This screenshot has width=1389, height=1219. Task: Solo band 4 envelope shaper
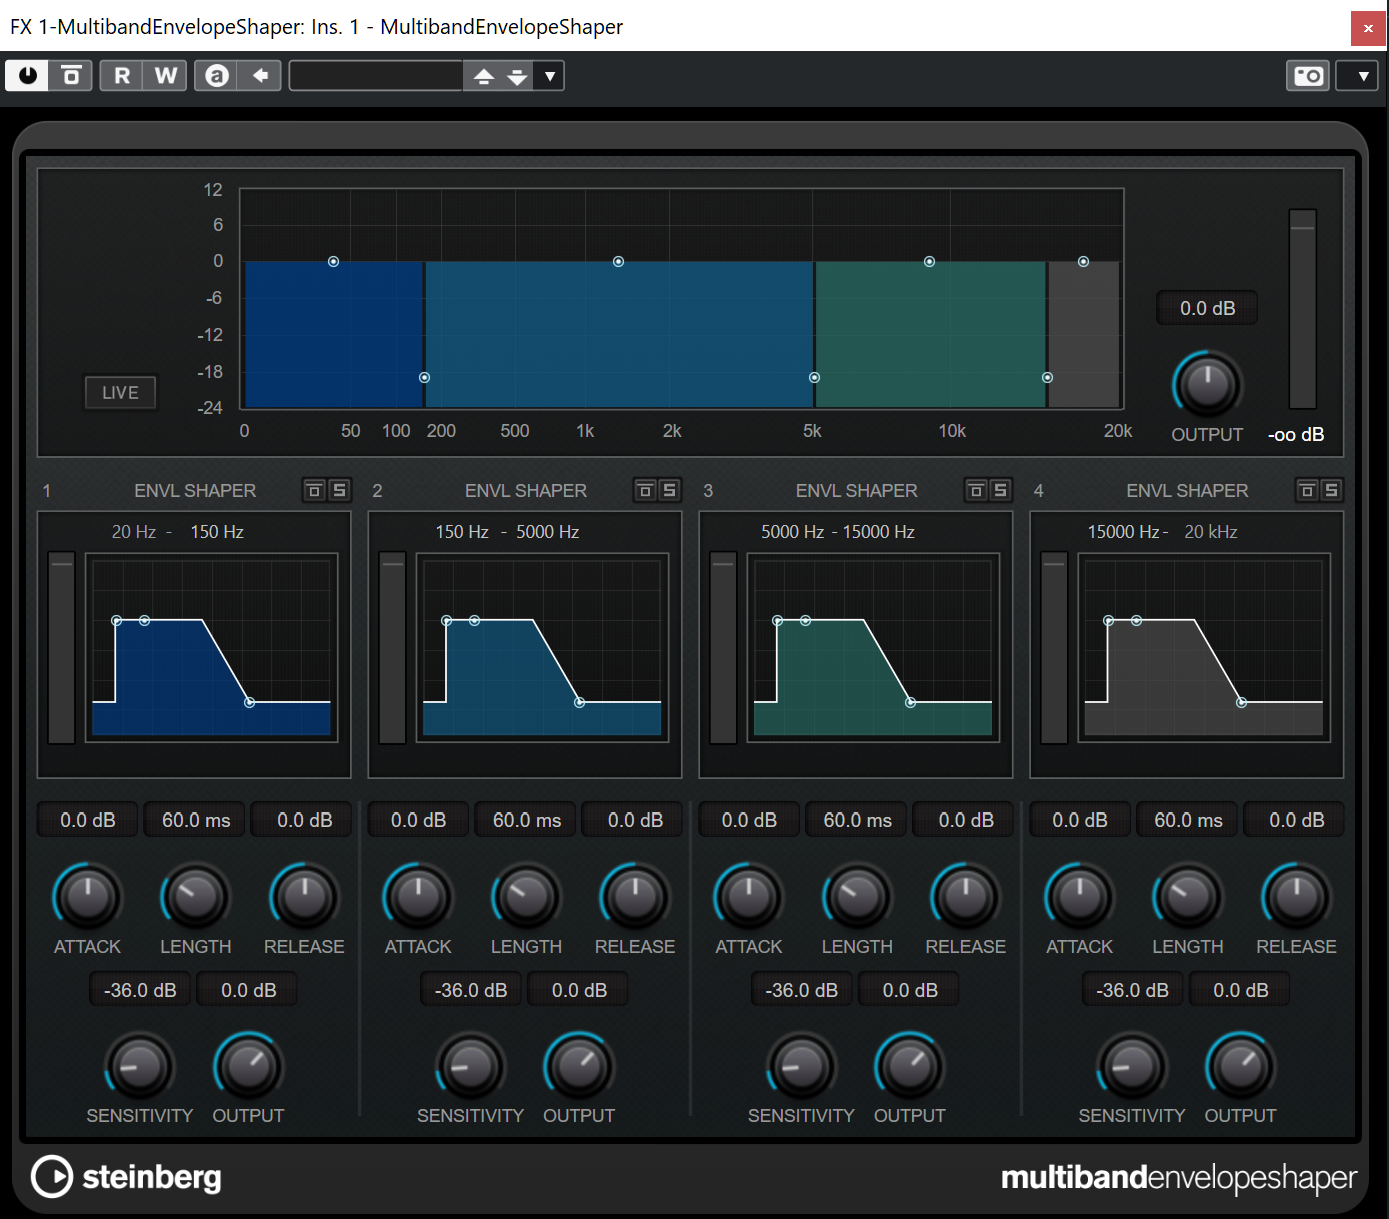coord(1331,490)
